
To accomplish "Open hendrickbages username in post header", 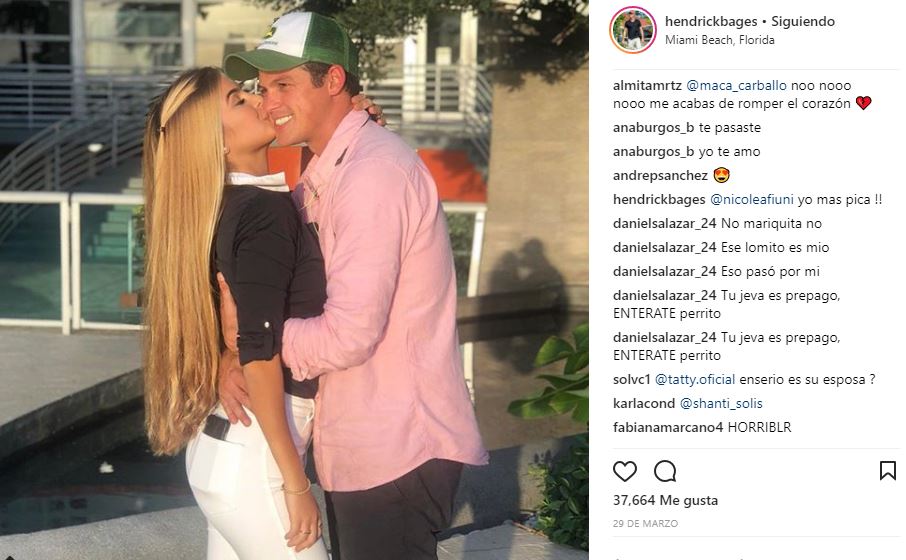I will 711,21.
